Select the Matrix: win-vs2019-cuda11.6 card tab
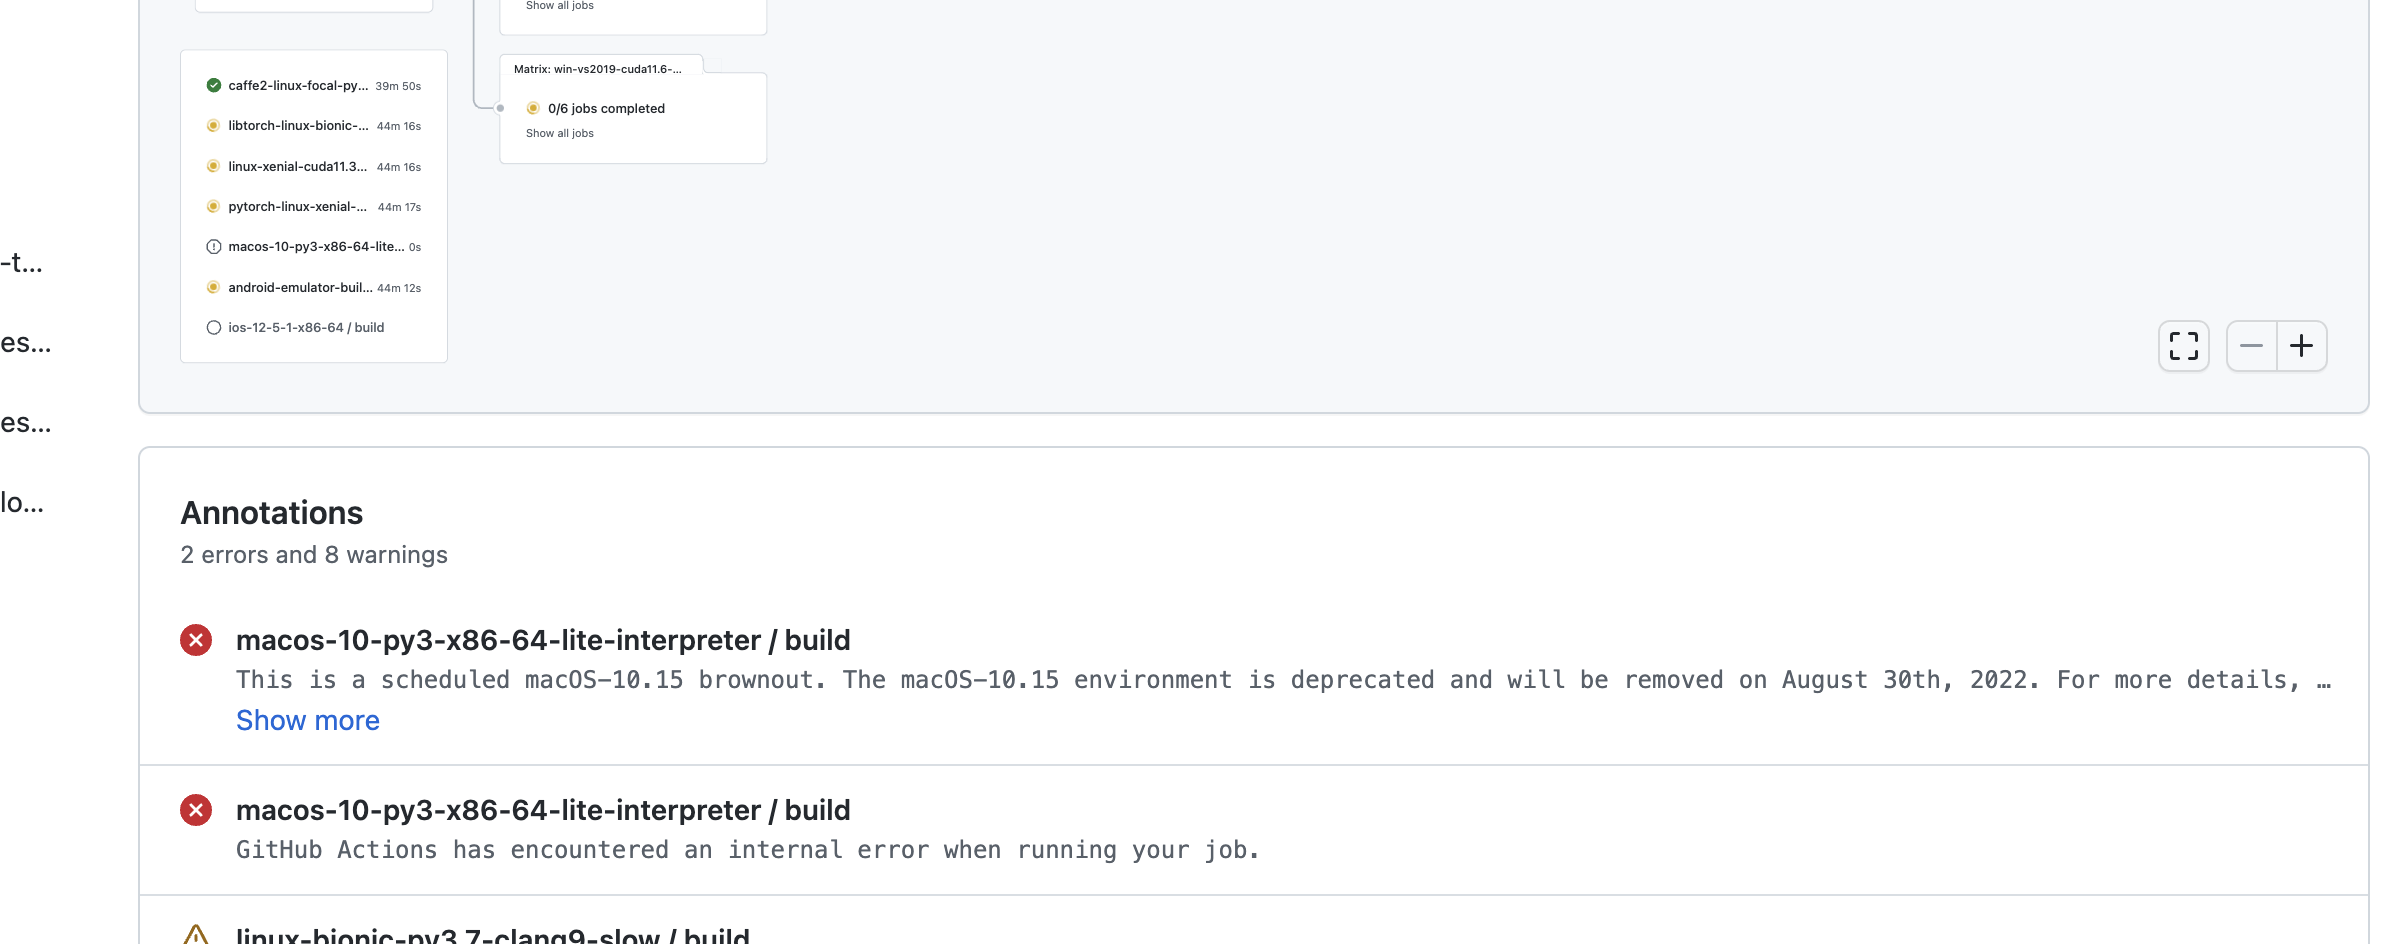2396x944 pixels. 598,69
